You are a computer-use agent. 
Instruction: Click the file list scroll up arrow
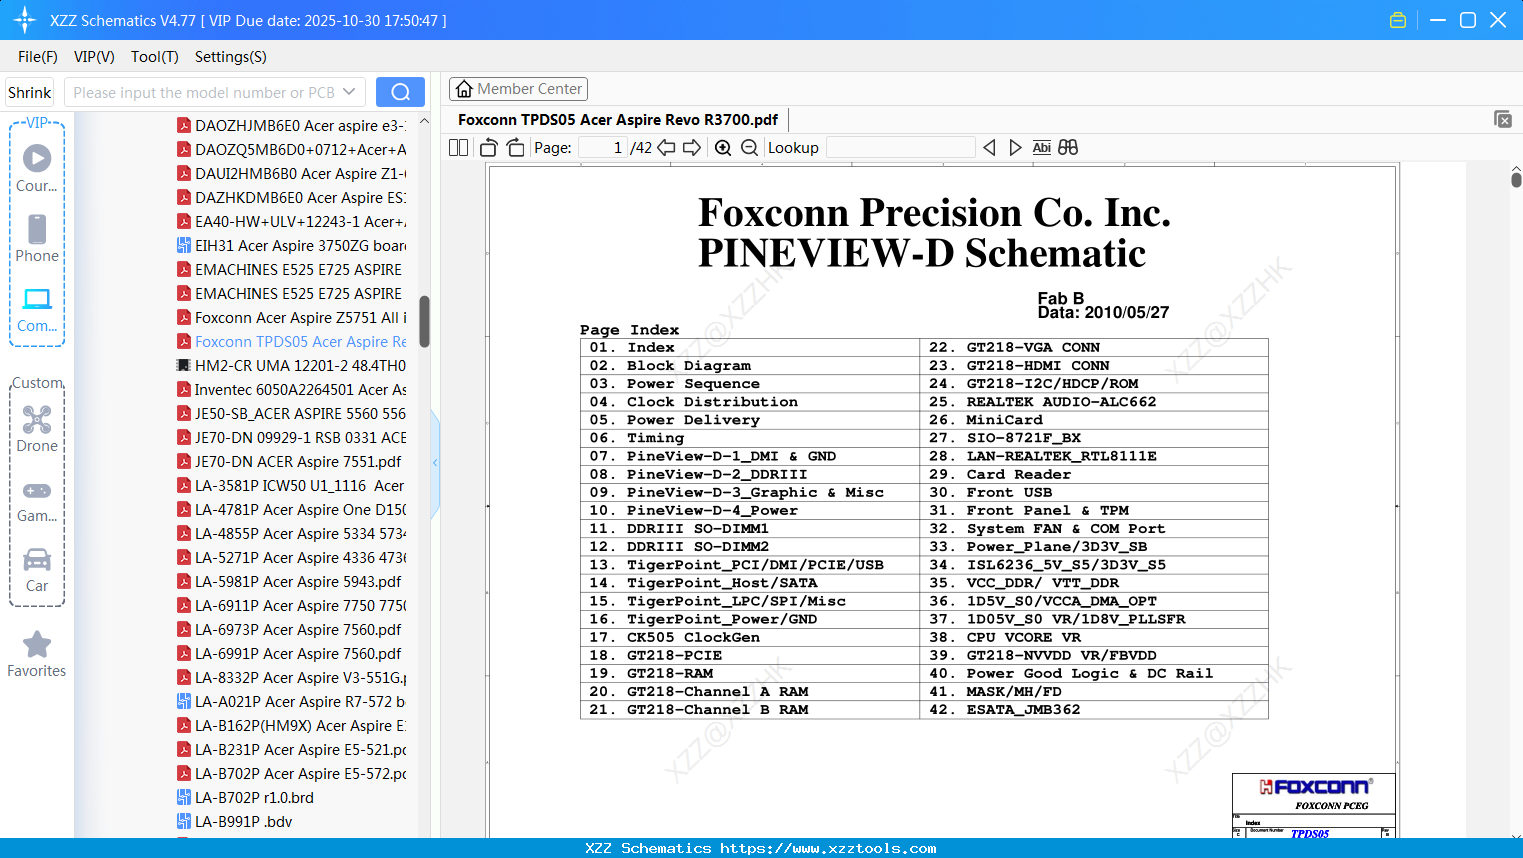(x=424, y=121)
